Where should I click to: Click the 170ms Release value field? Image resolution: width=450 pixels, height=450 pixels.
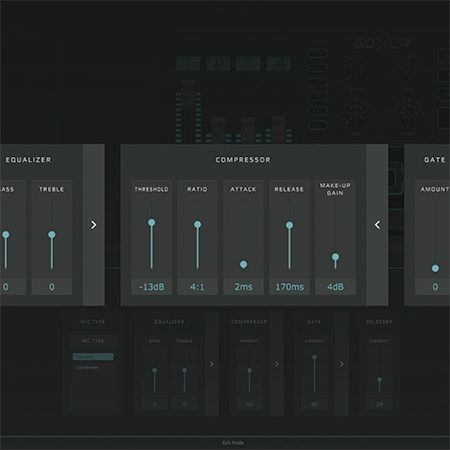(x=289, y=287)
